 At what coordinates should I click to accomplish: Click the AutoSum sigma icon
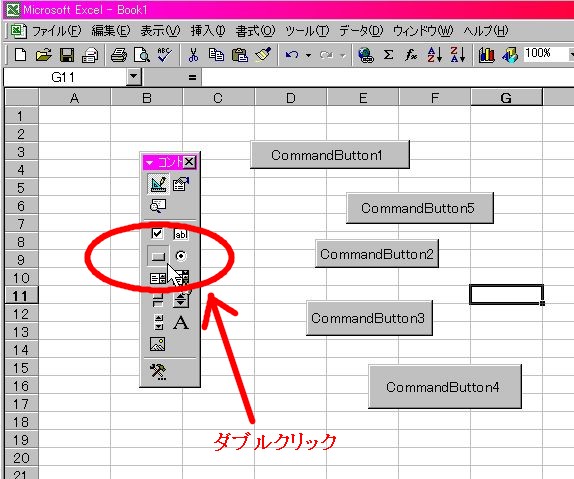[x=388, y=55]
